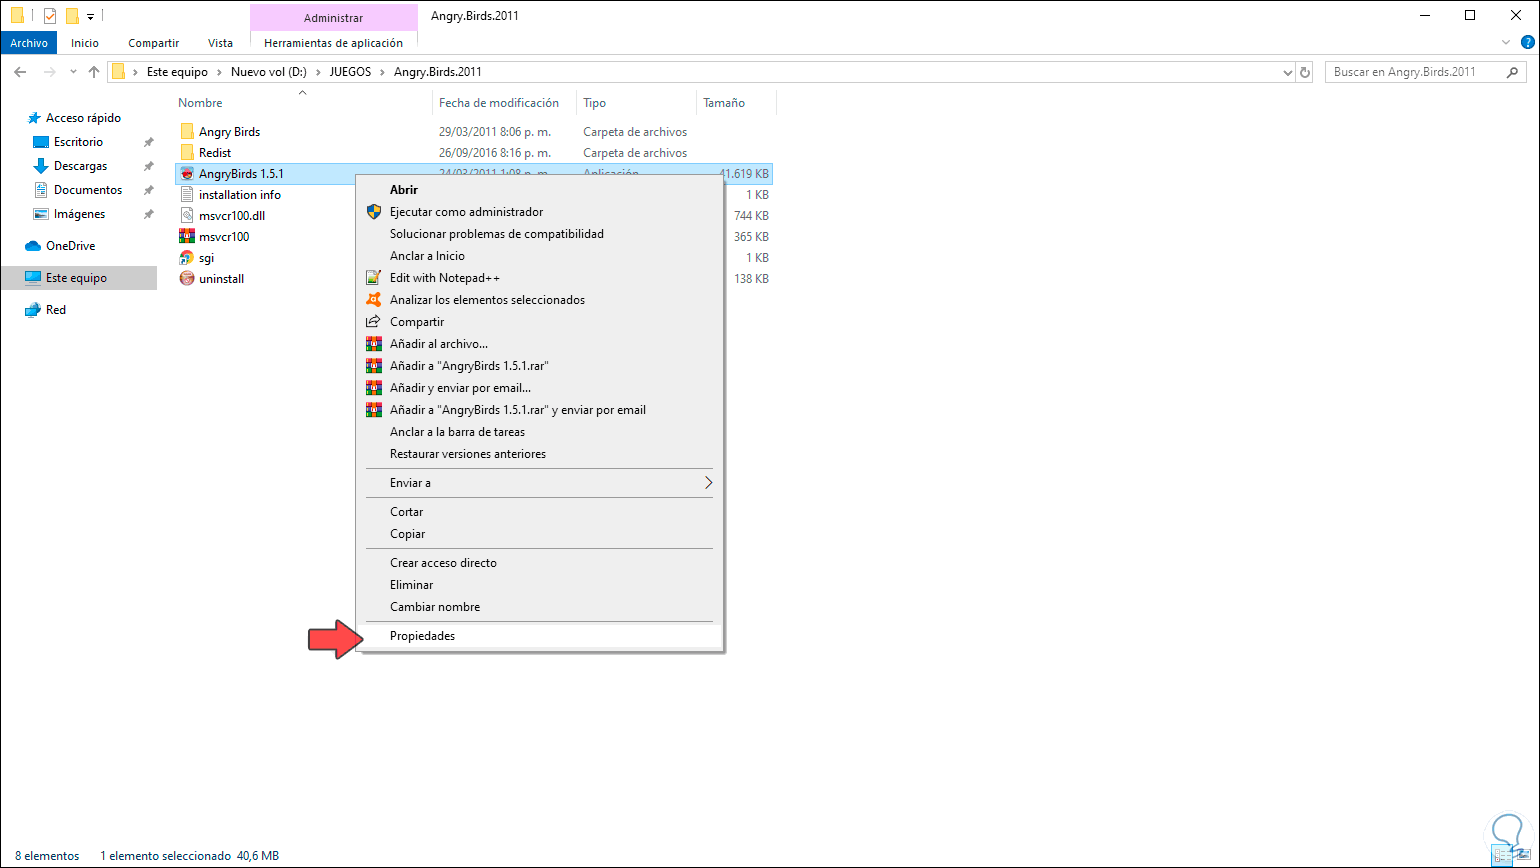
Task: Click the Avast scan icon in context menu
Action: pos(374,300)
